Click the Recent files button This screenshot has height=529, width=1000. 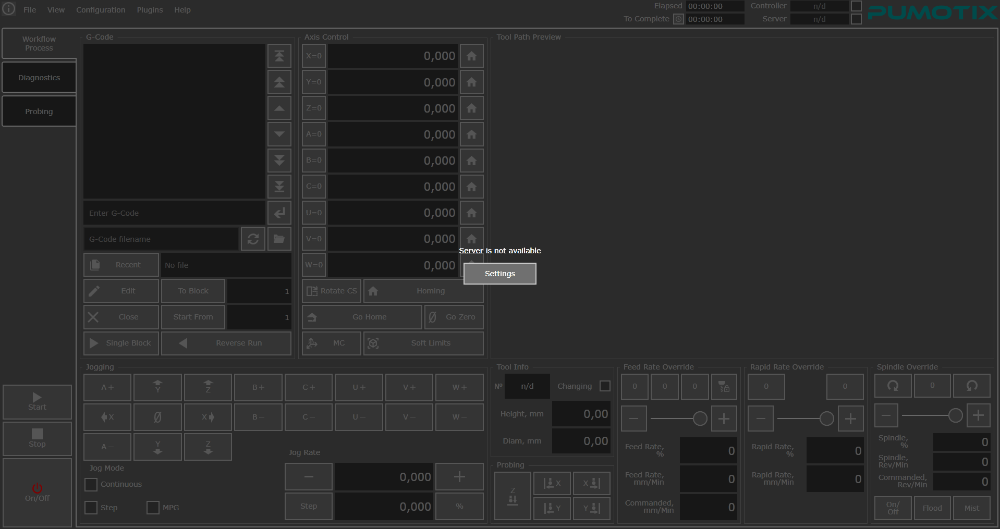pyautogui.click(x=121, y=265)
